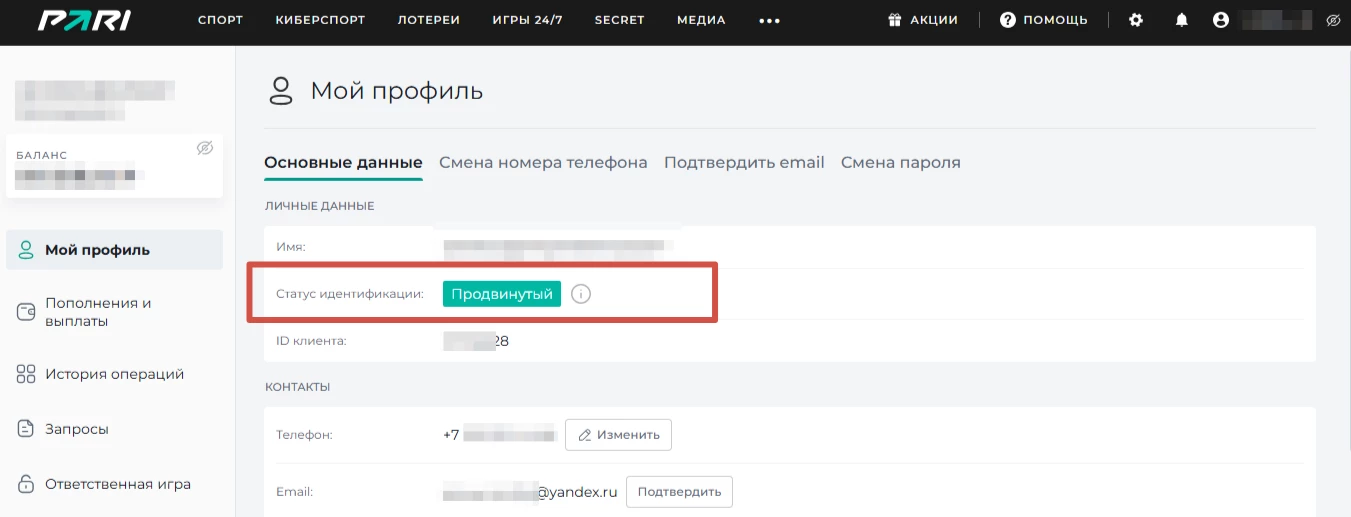Screen dimensions: 1351x517
Task: Click the wallet icon for Пополнения и выплаты
Action: coord(27,312)
